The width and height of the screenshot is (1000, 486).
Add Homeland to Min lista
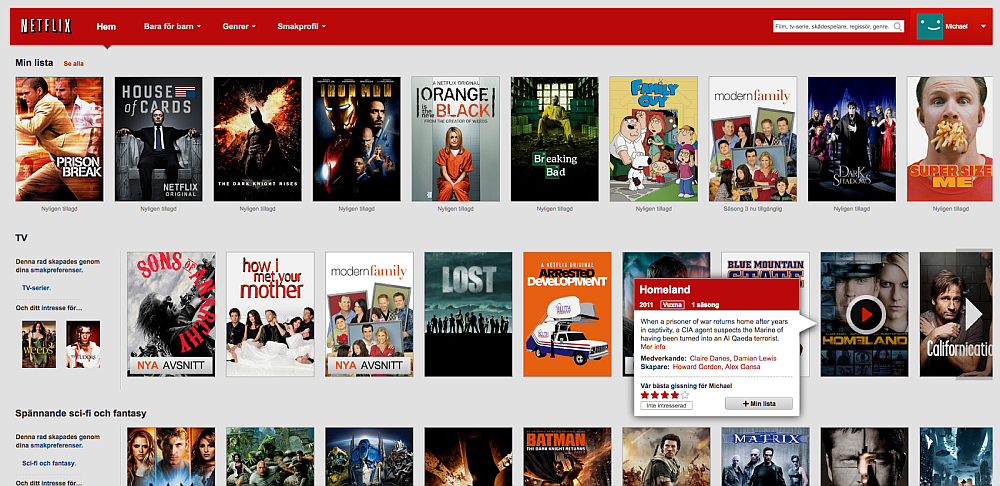tap(759, 403)
